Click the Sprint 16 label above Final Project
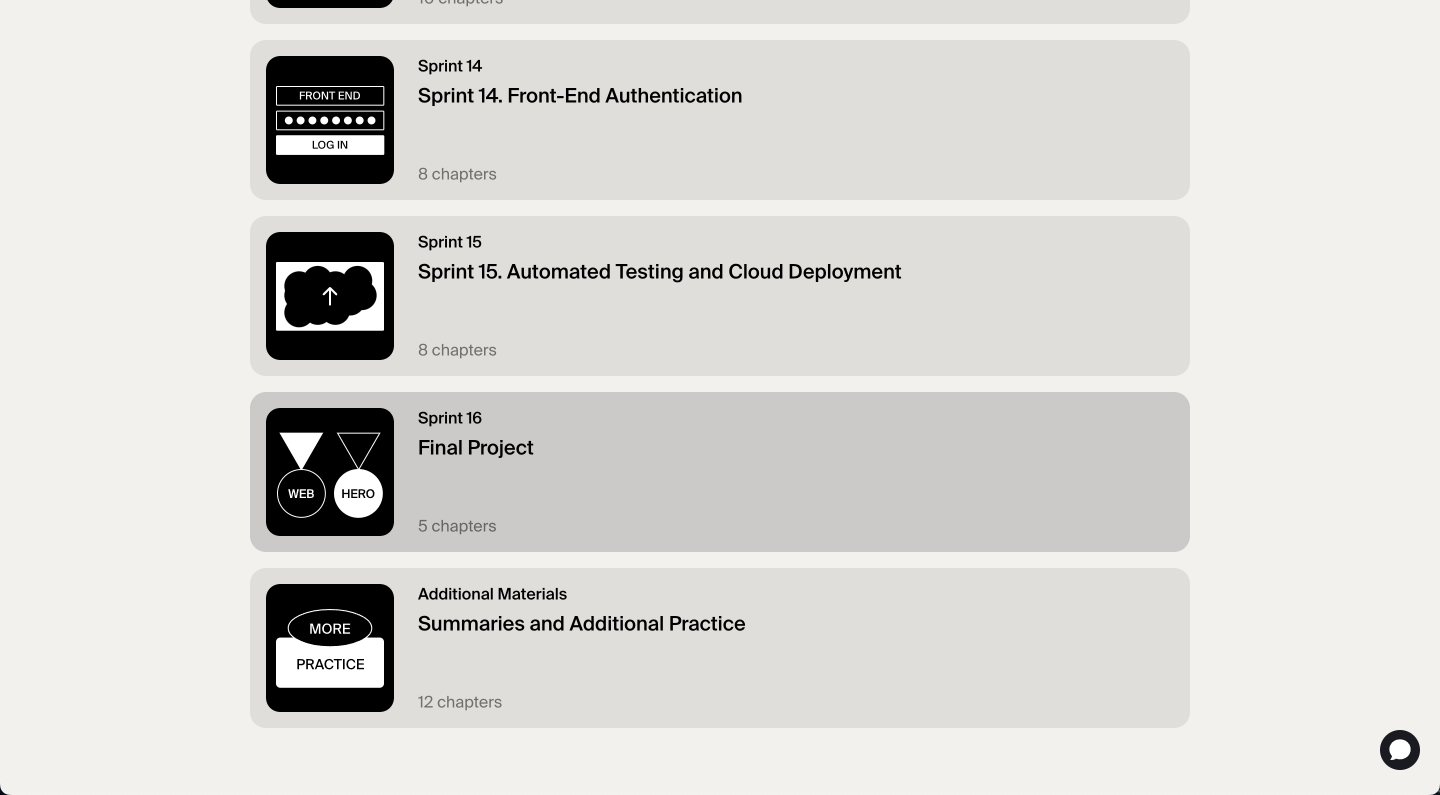Viewport: 1440px width, 795px height. click(450, 418)
